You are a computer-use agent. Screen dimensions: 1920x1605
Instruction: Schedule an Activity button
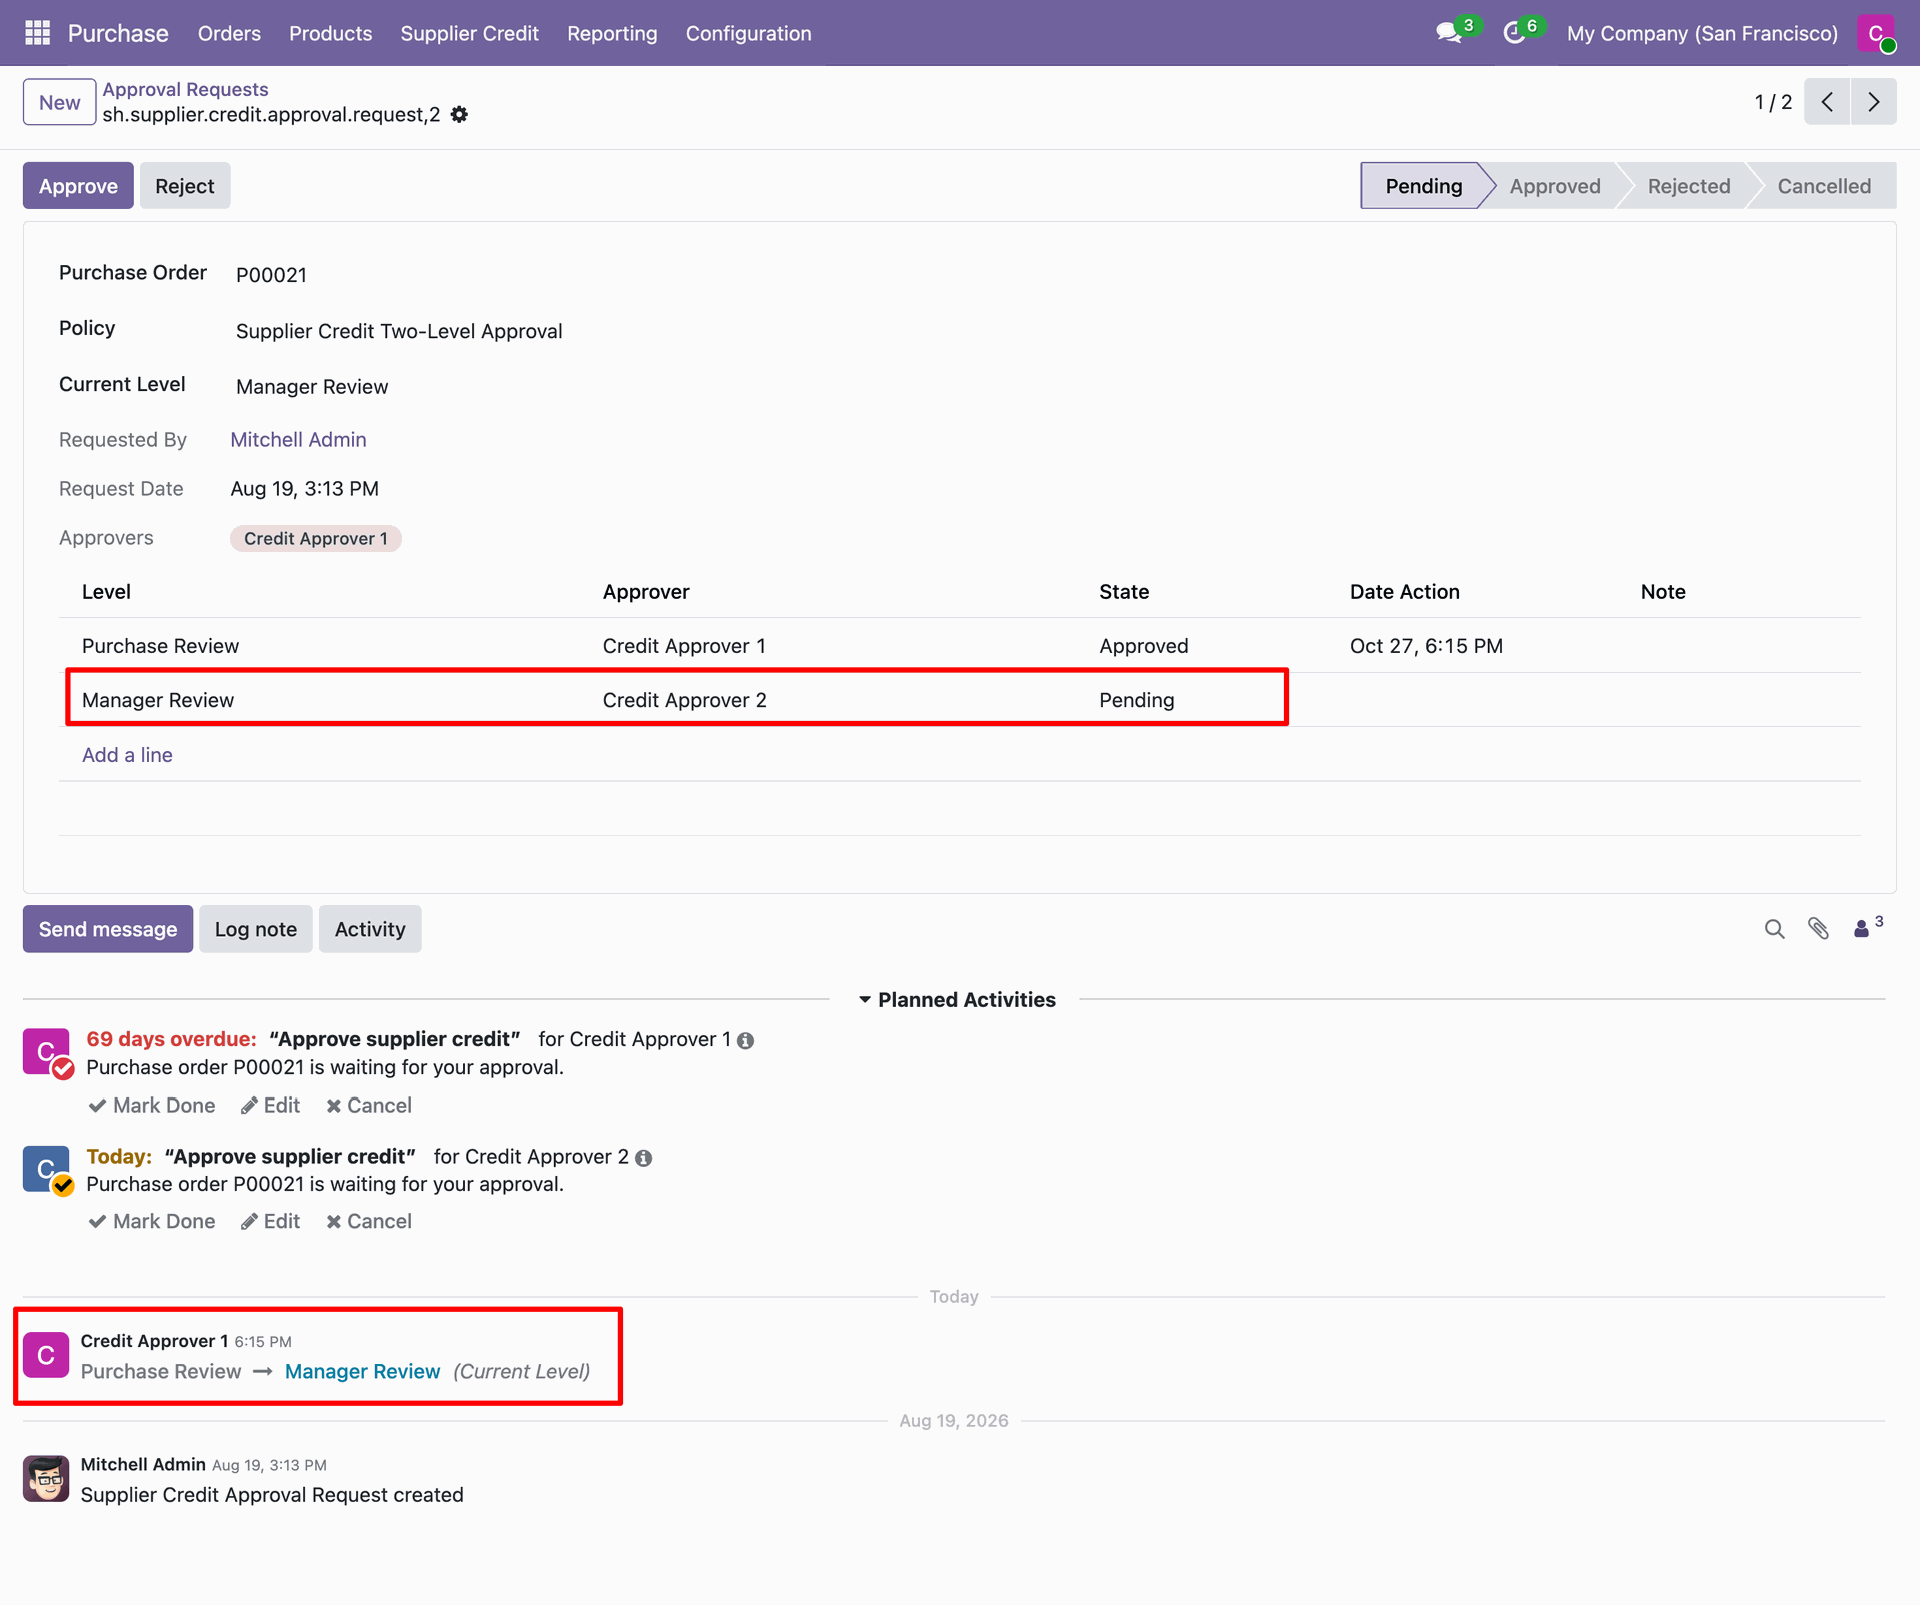370,929
